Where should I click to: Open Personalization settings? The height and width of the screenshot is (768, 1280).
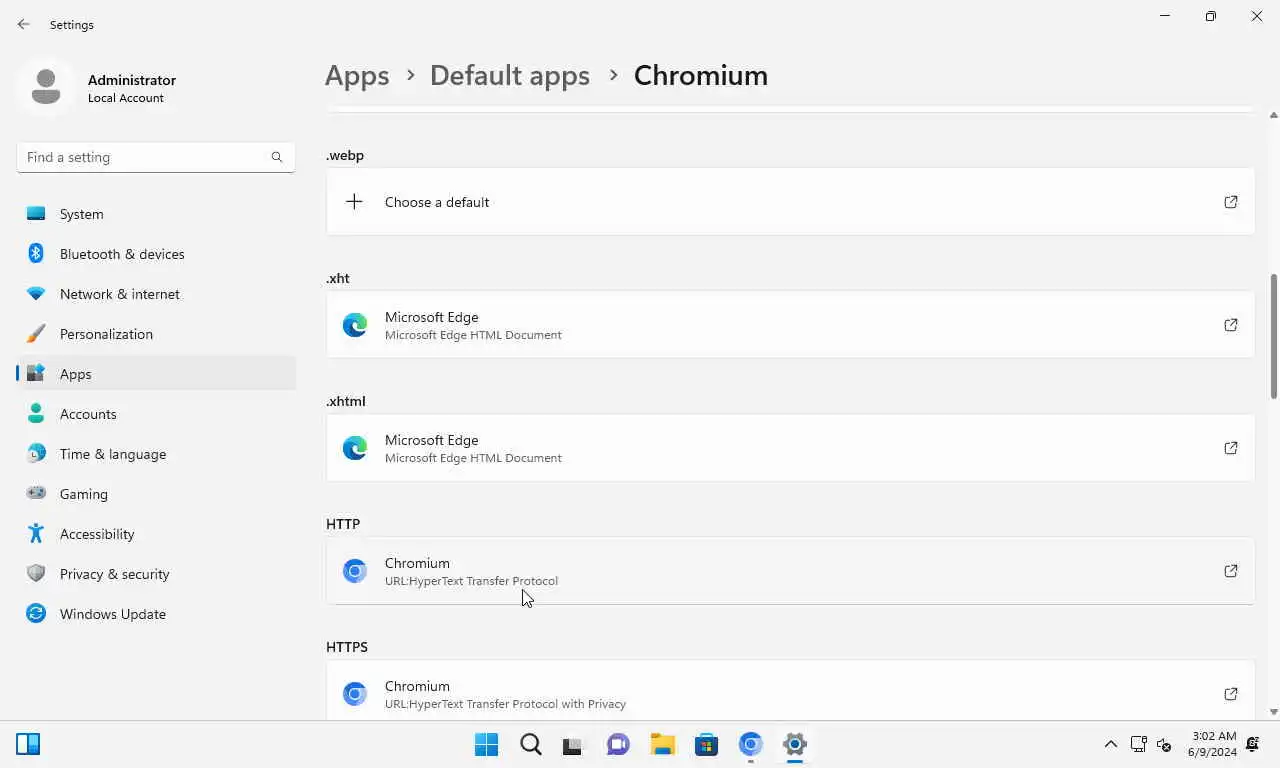pyautogui.click(x=156, y=334)
